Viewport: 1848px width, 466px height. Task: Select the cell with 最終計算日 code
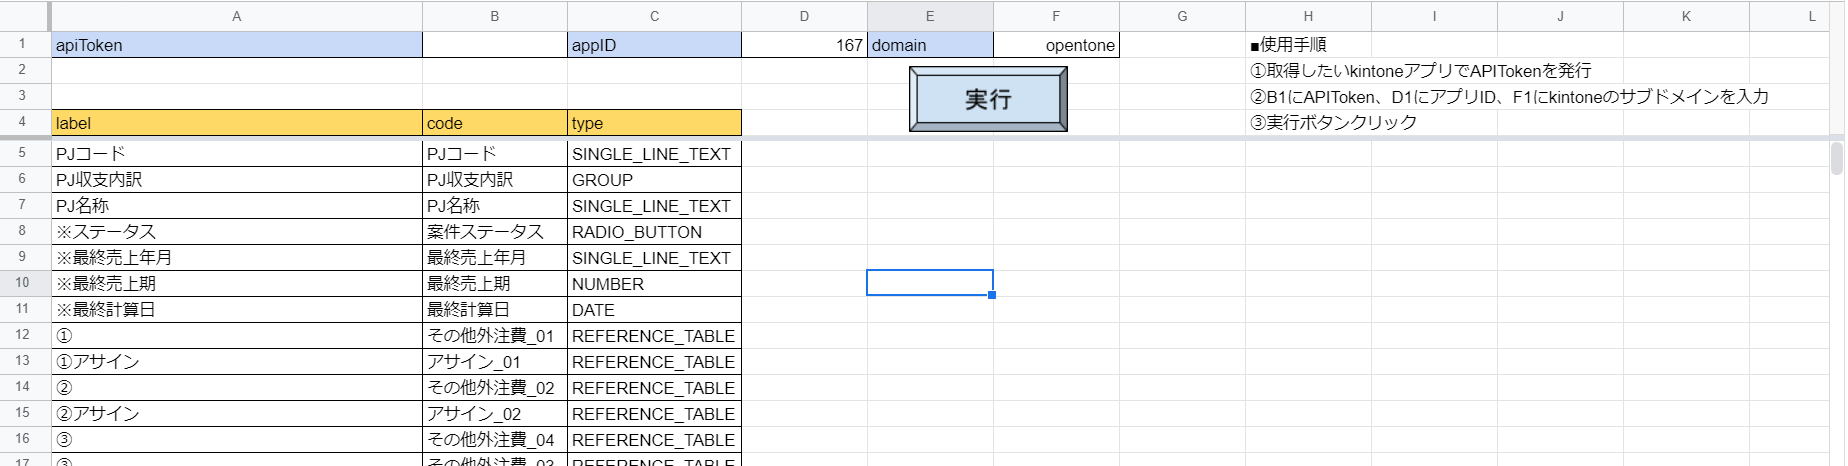point(495,310)
